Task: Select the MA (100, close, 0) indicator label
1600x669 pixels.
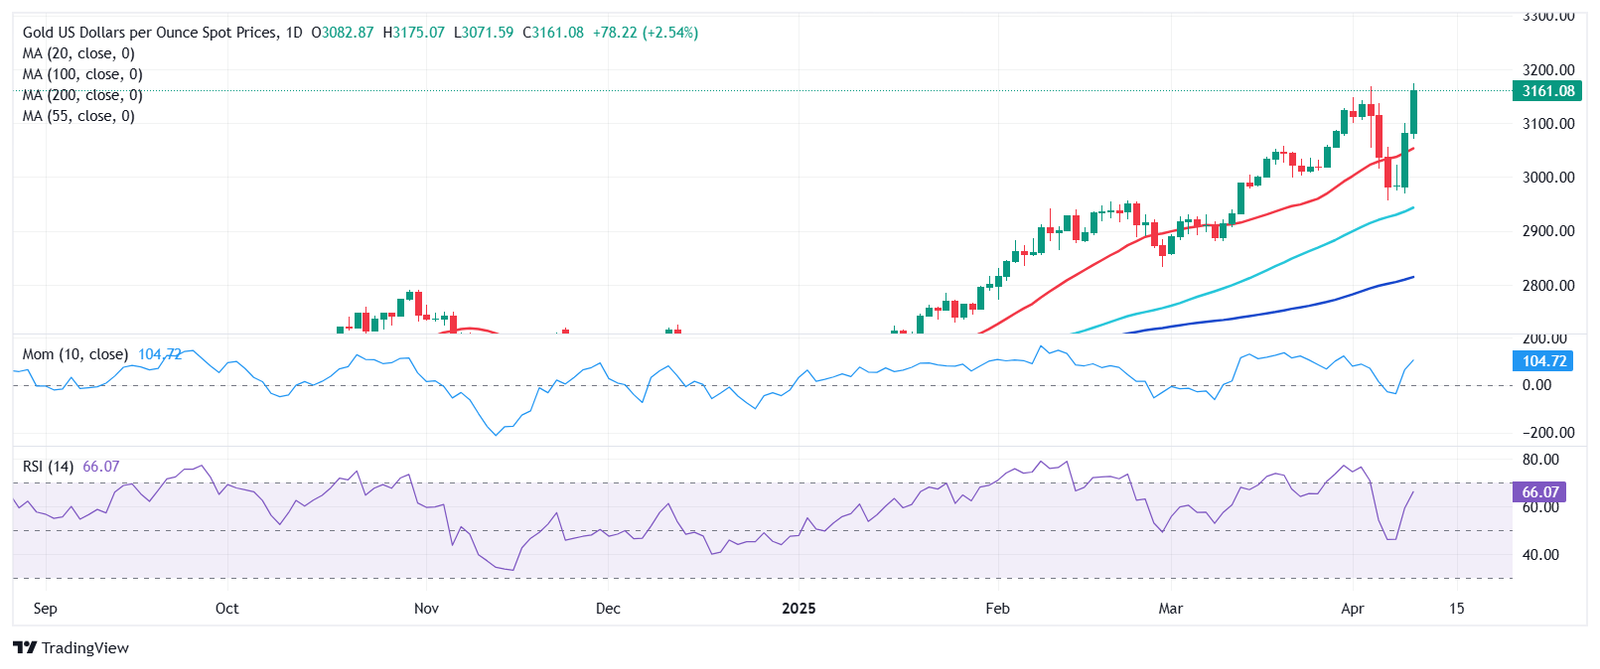Action: [x=82, y=74]
